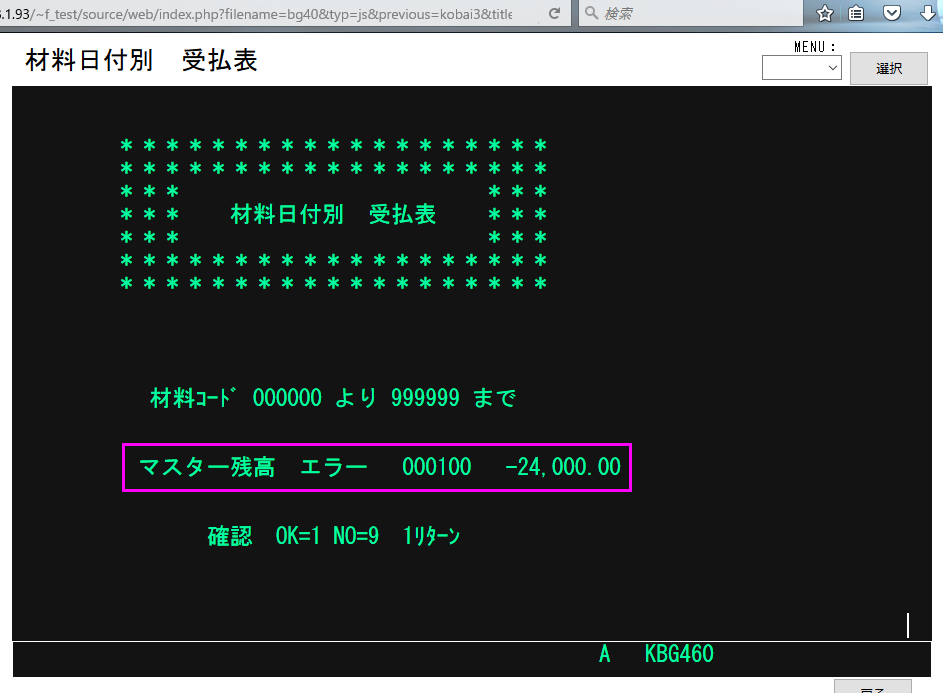Click the マスター残高 エラー message line
The width and height of the screenshot is (943, 693).
376,467
